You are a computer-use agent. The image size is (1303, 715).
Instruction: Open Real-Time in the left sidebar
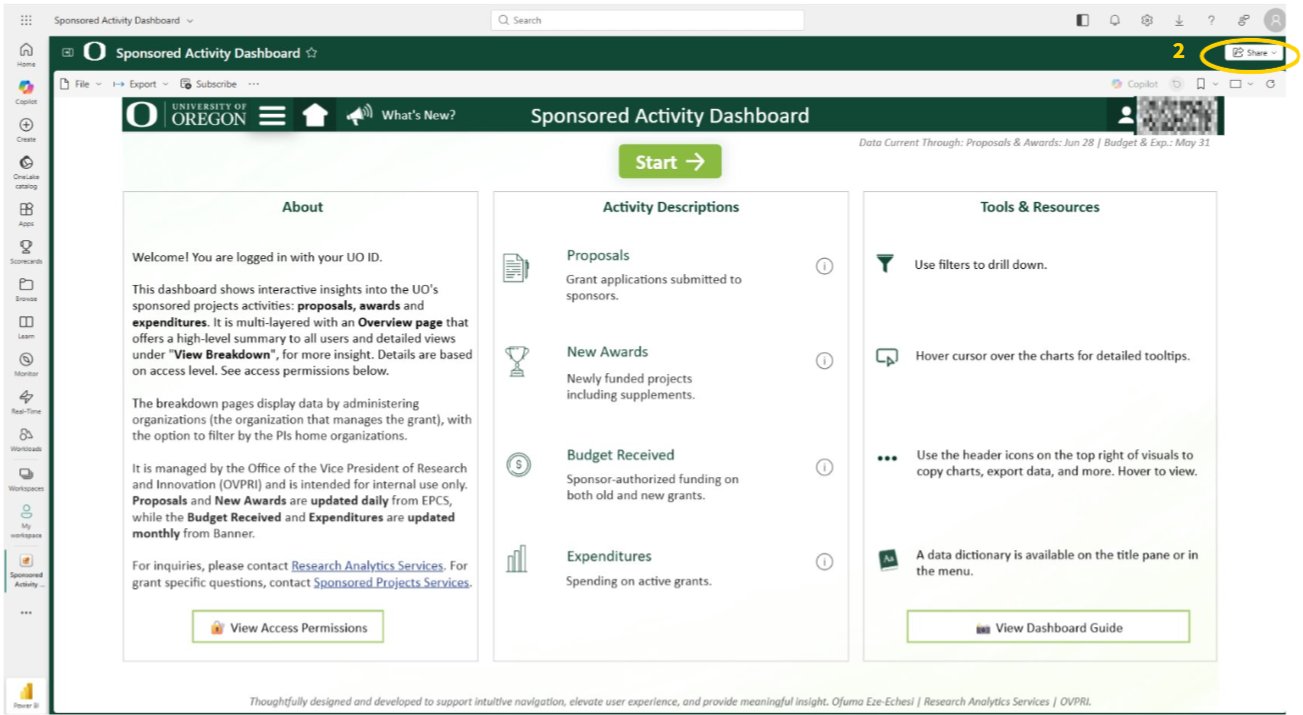click(26, 401)
